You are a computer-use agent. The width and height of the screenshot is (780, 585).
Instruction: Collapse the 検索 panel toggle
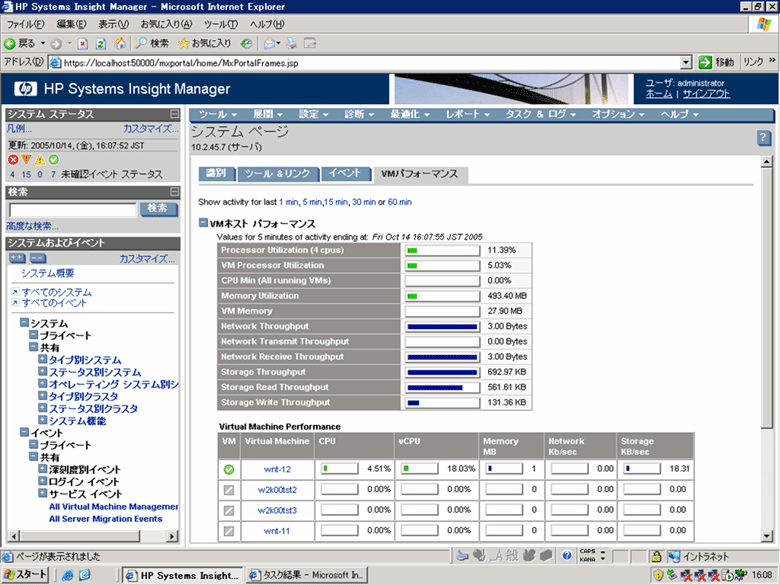pos(175,192)
